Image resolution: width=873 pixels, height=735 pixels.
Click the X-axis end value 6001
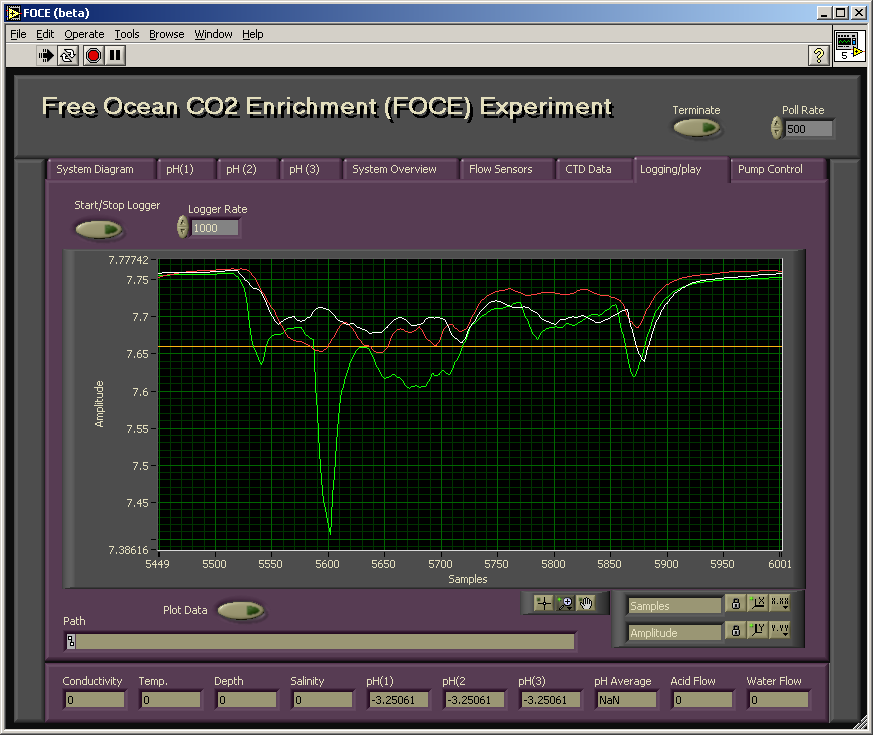tap(779, 564)
